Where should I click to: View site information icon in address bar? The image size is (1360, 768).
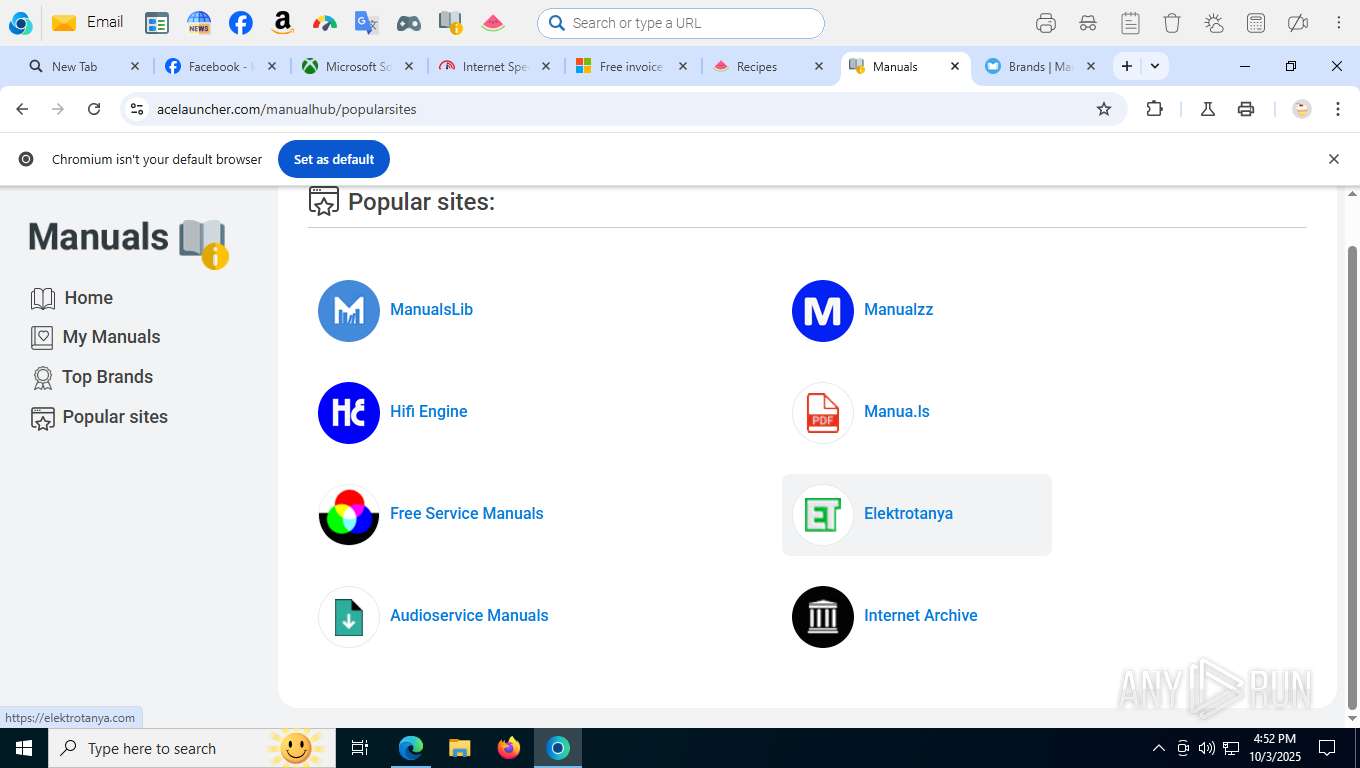[138, 109]
